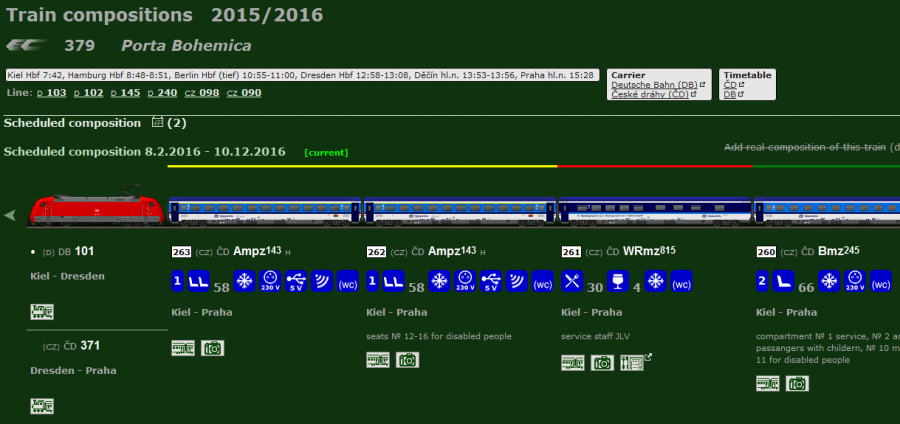
Task: Click the restaurant menu icon for car 261
Action: (633, 362)
